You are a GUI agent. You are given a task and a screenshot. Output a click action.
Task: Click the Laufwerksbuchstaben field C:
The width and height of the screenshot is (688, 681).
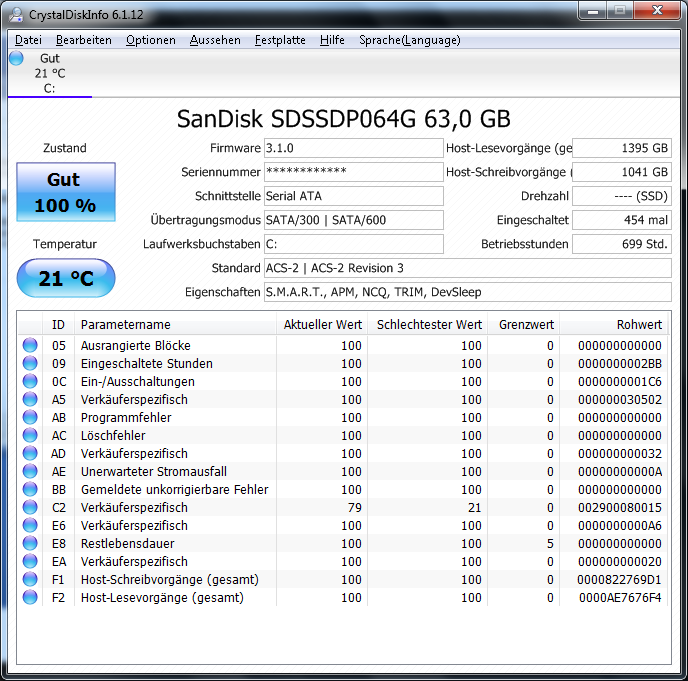click(354, 244)
